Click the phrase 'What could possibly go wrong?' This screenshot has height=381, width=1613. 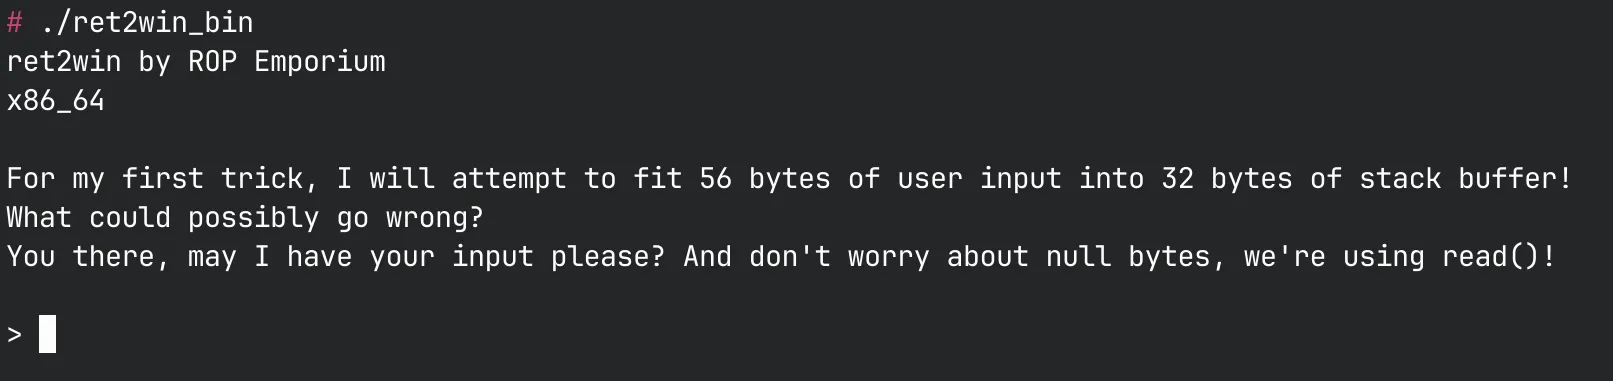(245, 217)
